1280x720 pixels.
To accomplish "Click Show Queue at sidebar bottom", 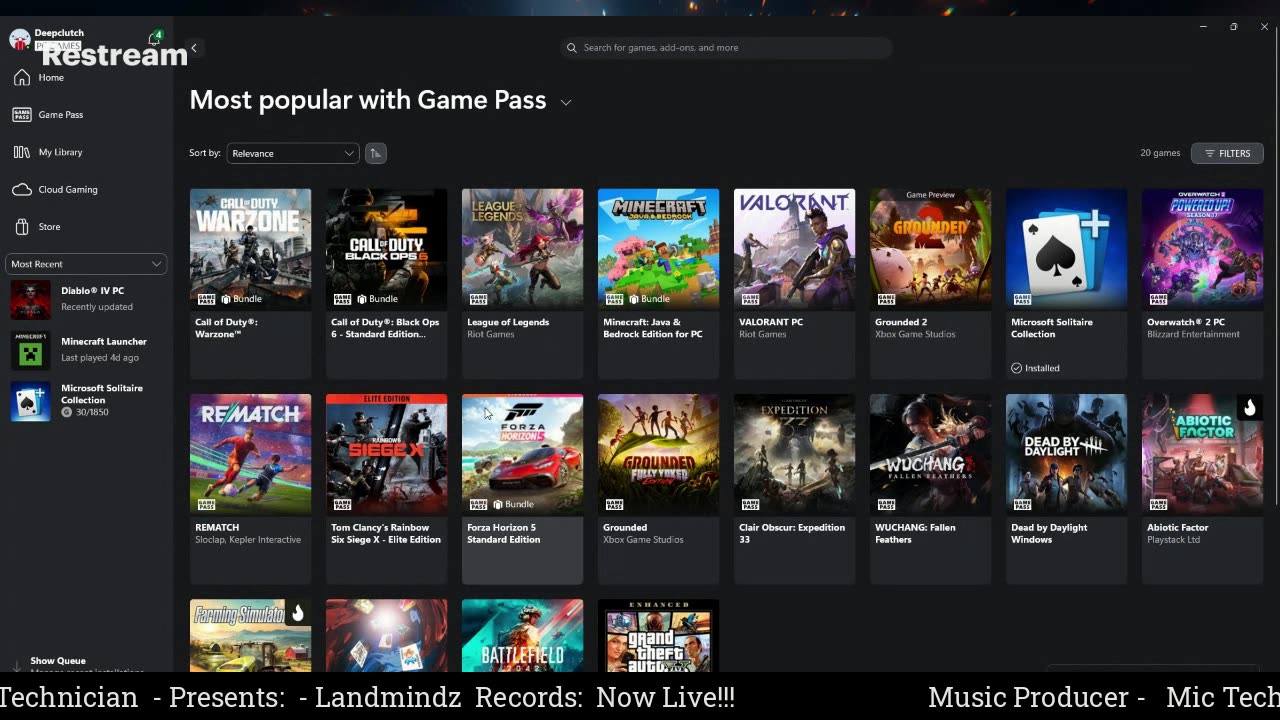I will pyautogui.click(x=58, y=661).
